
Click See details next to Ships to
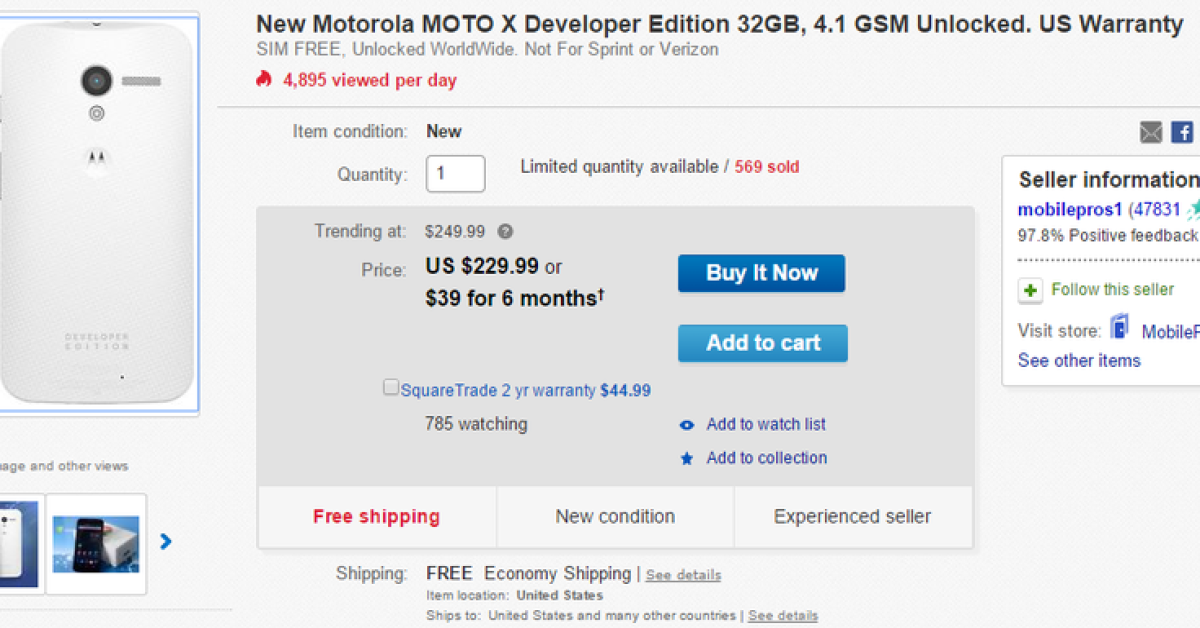coord(783,616)
